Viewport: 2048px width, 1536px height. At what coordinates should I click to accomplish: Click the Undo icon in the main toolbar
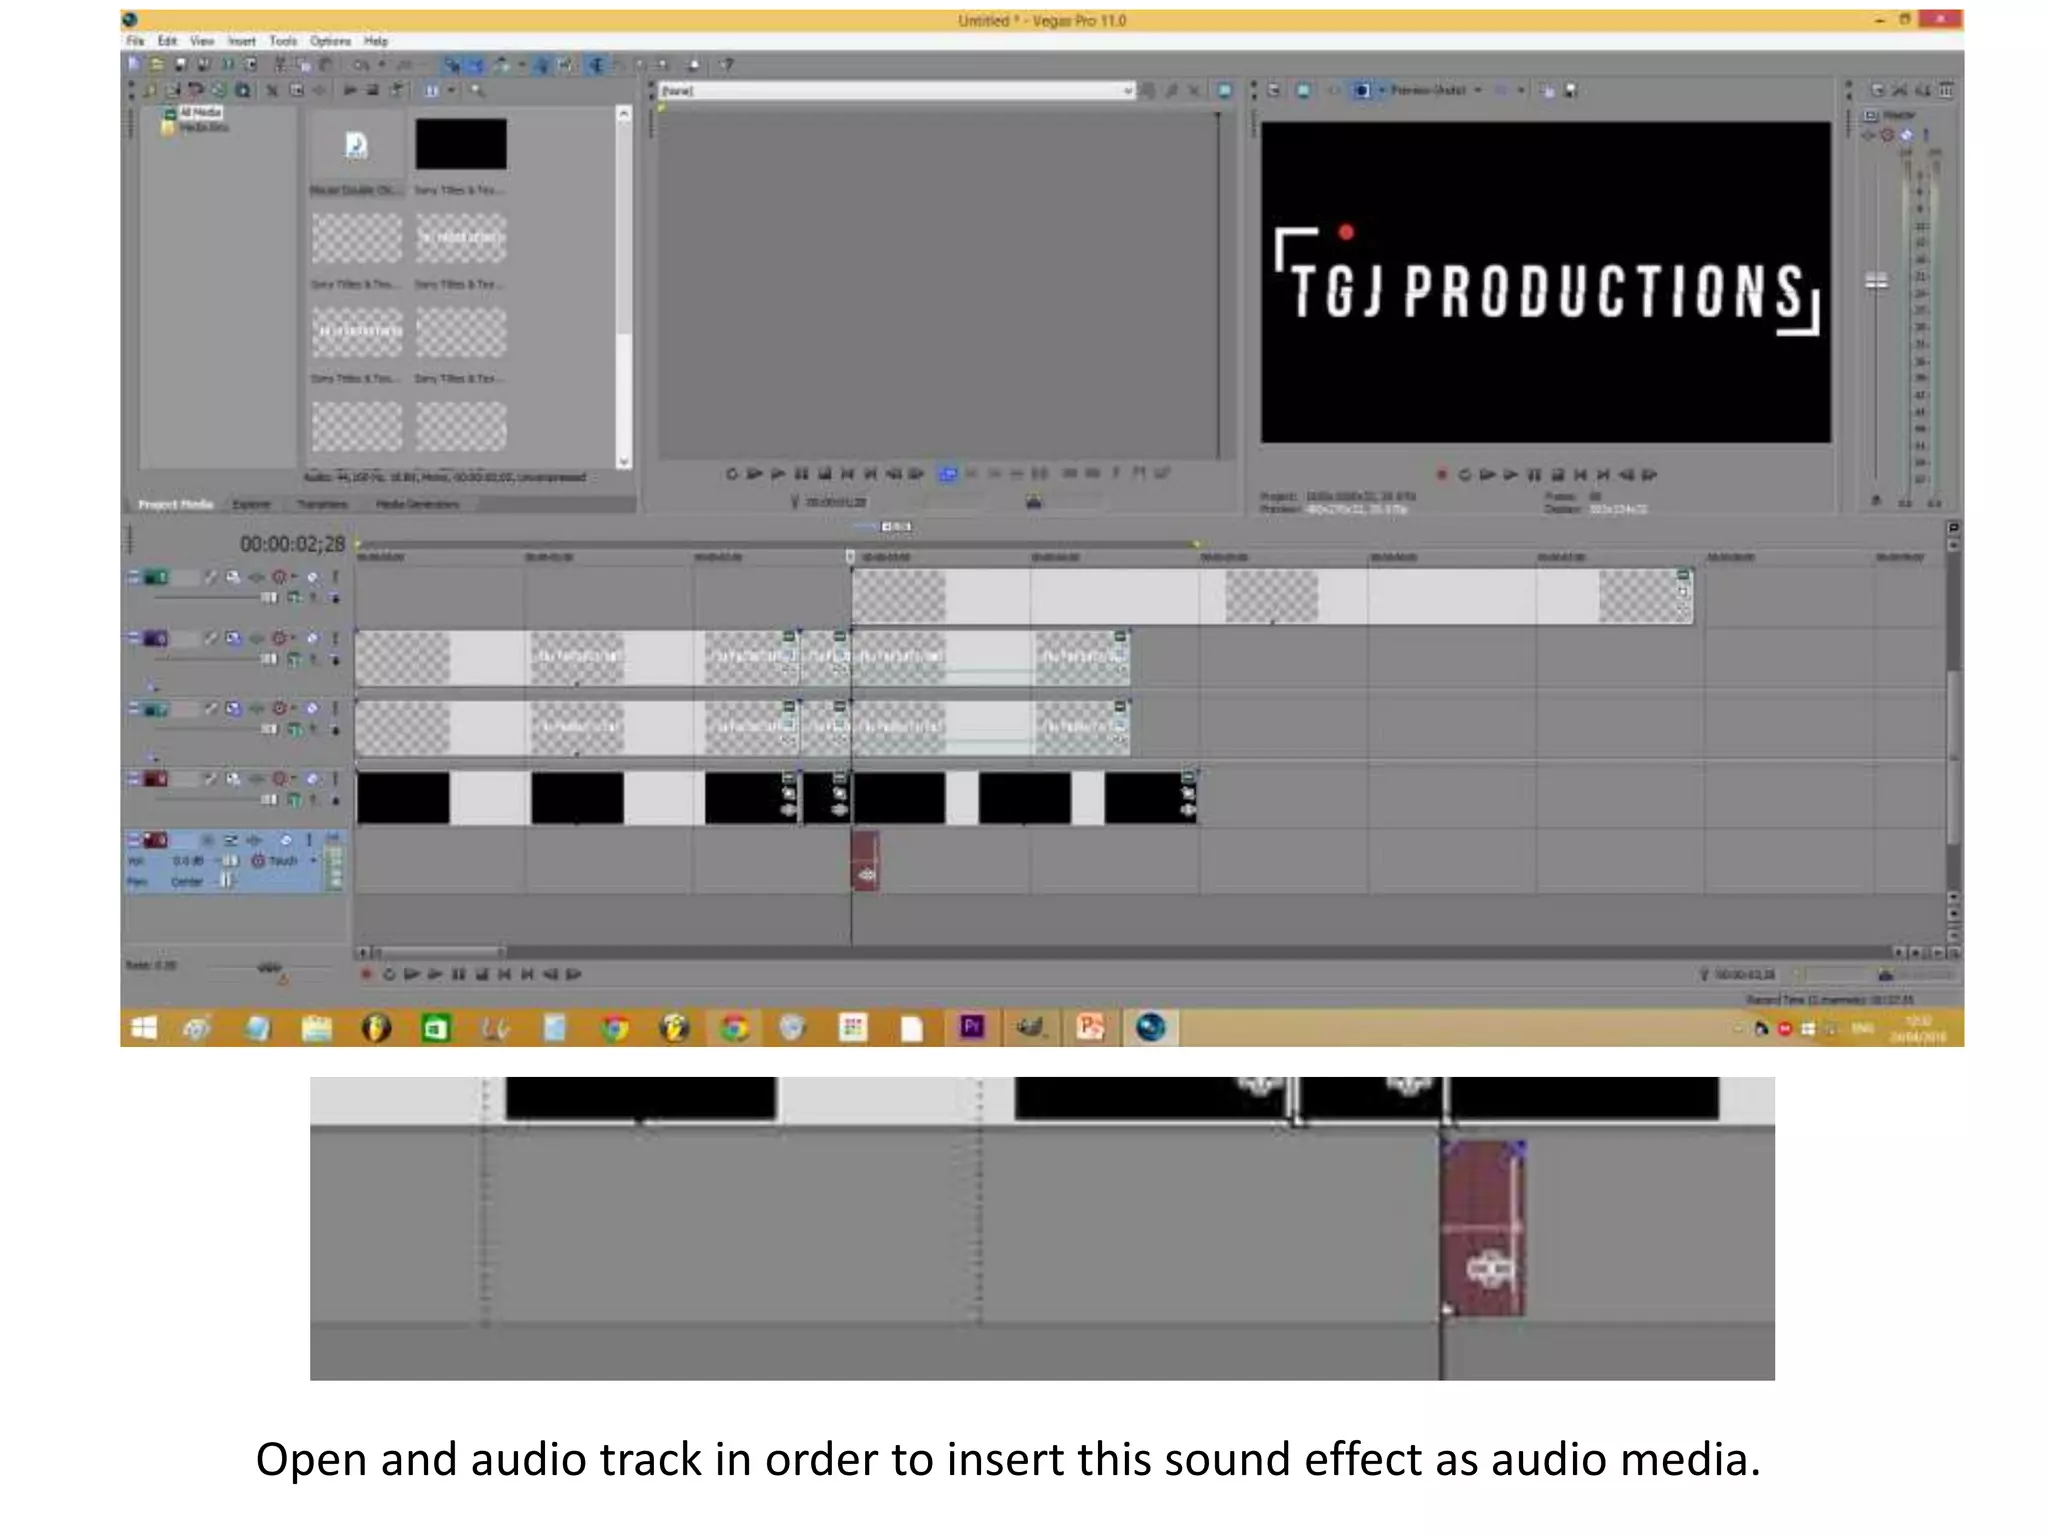361,64
